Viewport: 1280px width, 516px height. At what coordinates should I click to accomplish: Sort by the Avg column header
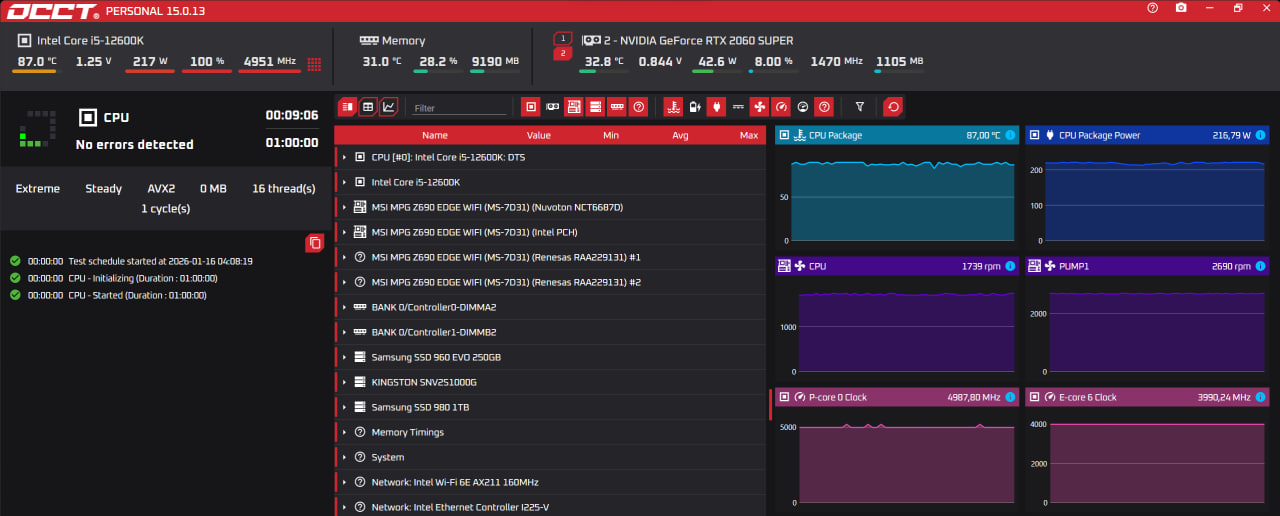[x=680, y=135]
